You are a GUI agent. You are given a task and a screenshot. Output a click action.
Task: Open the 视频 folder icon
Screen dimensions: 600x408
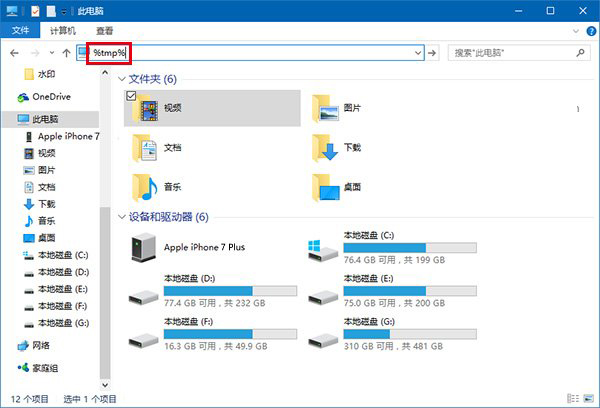pos(146,107)
